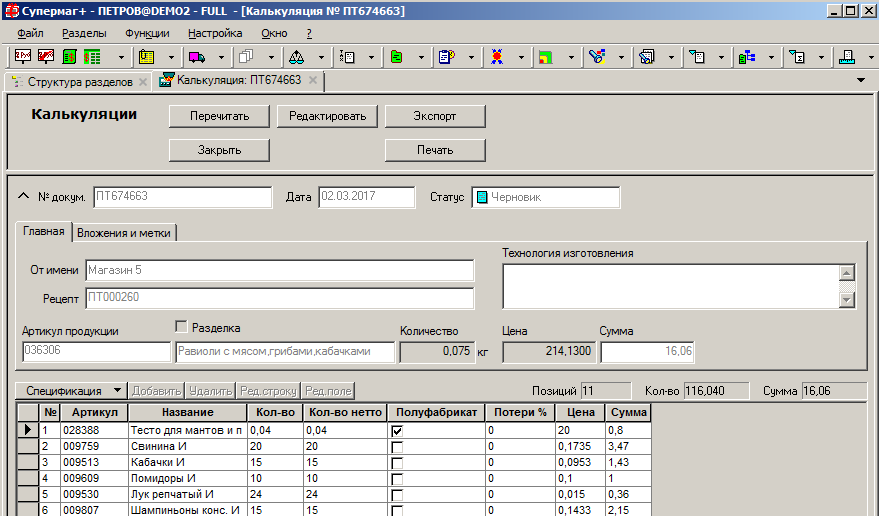Click the Supermag application icon in title bar
Viewport: 879px width, 516px height.
coord(11,11)
